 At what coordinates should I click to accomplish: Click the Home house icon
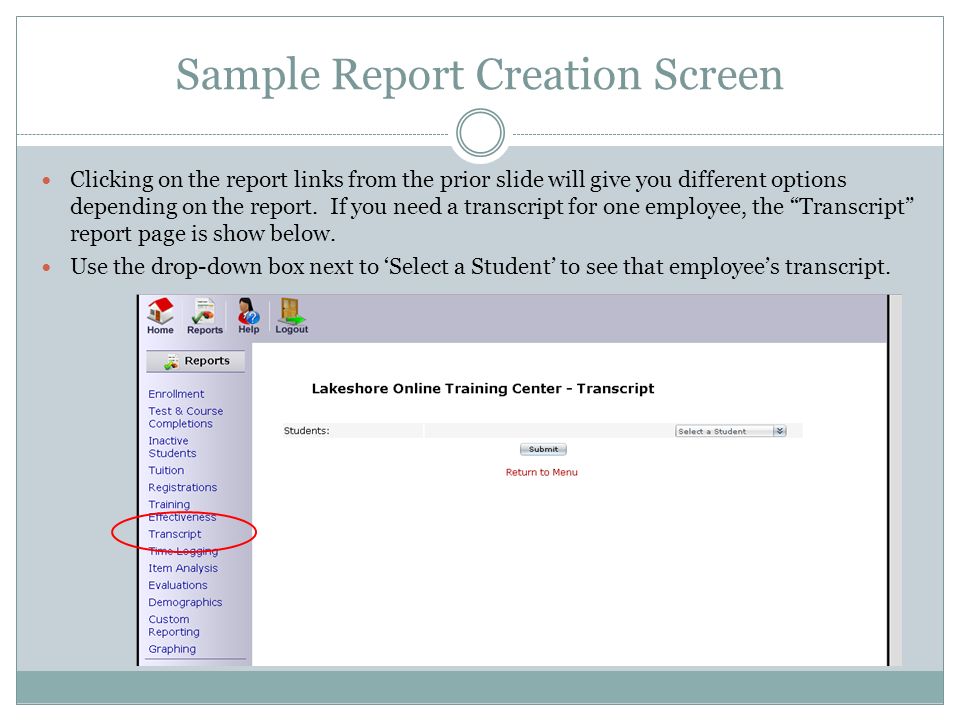[160, 311]
